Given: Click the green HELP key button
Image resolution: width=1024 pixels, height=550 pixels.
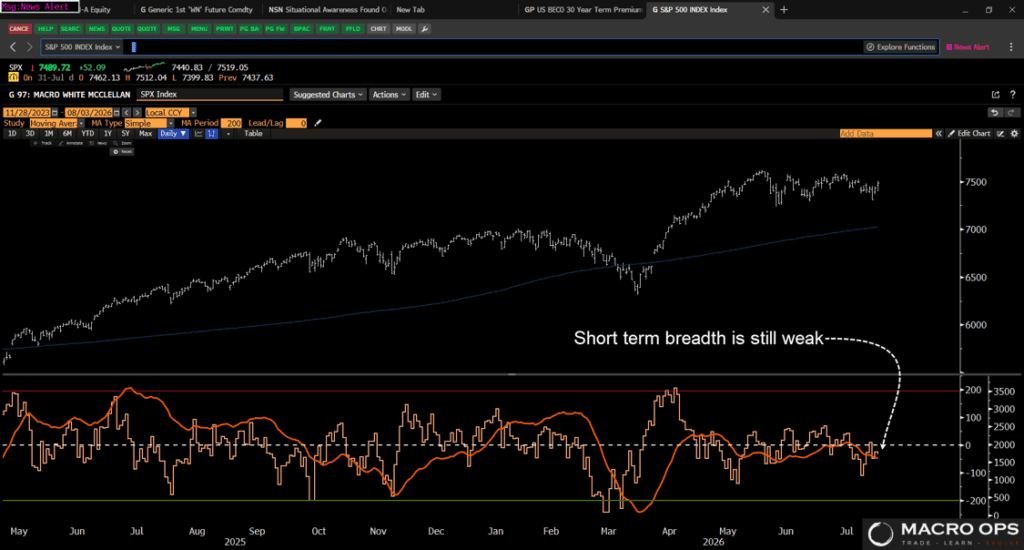Looking at the screenshot, I should click(x=45, y=29).
